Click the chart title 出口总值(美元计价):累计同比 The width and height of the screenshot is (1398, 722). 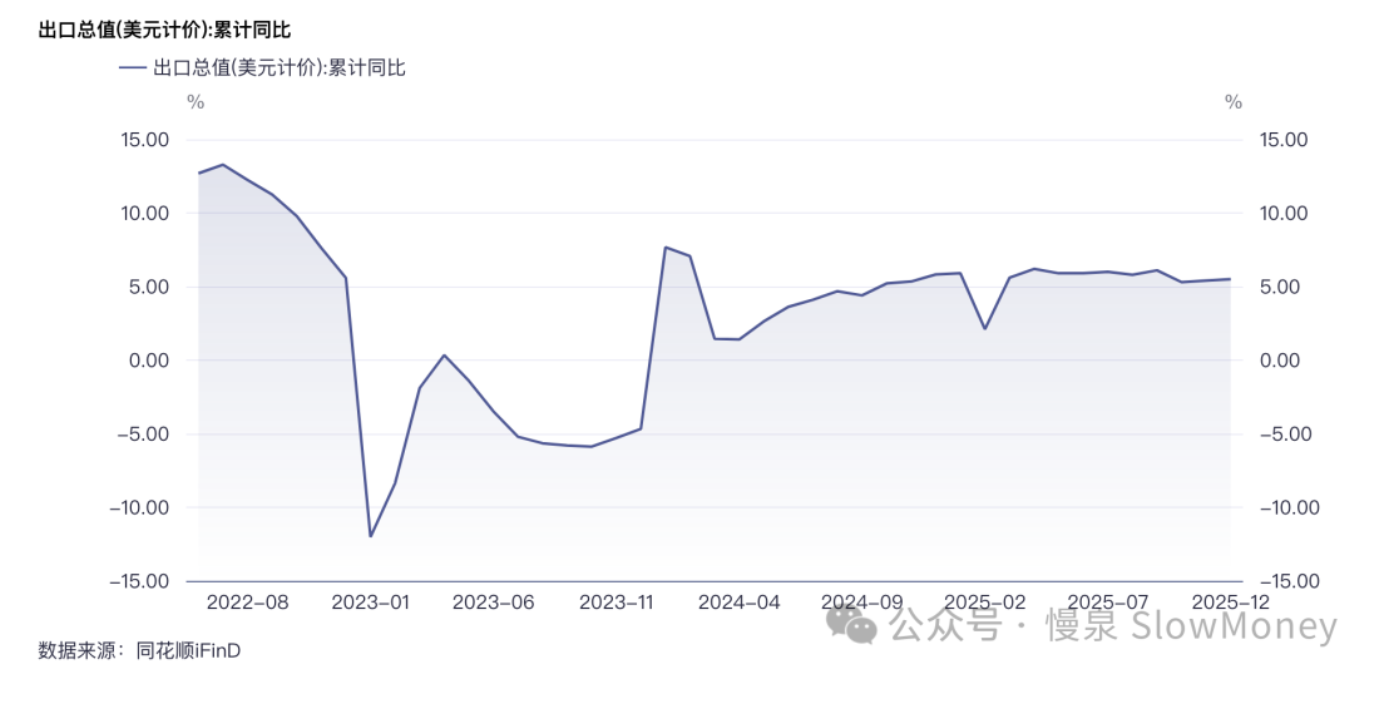[x=164, y=28]
